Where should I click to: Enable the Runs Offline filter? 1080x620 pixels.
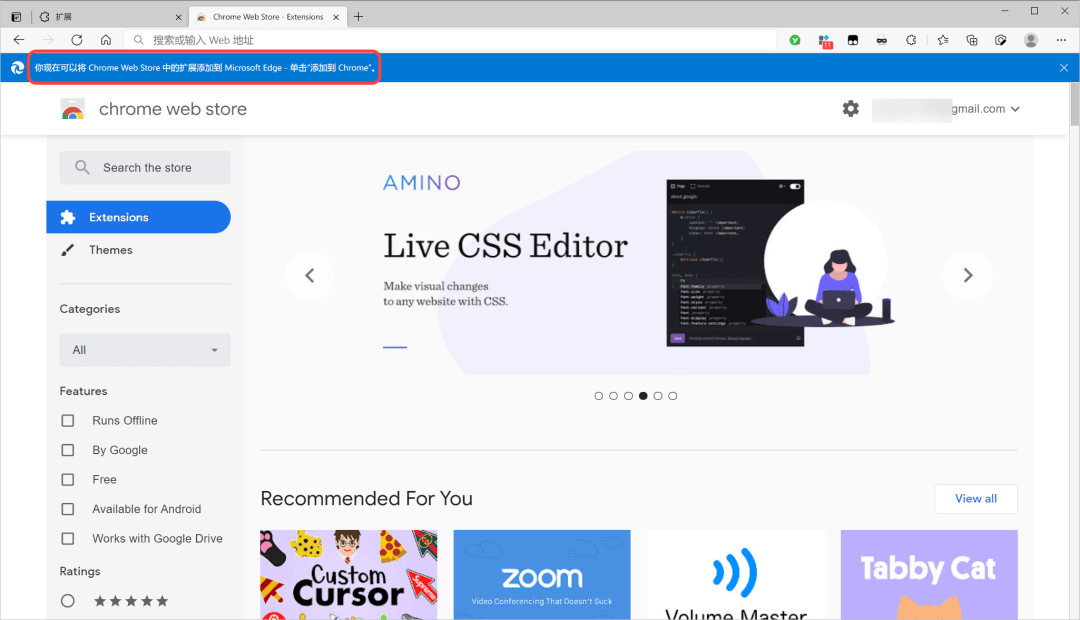click(68, 420)
